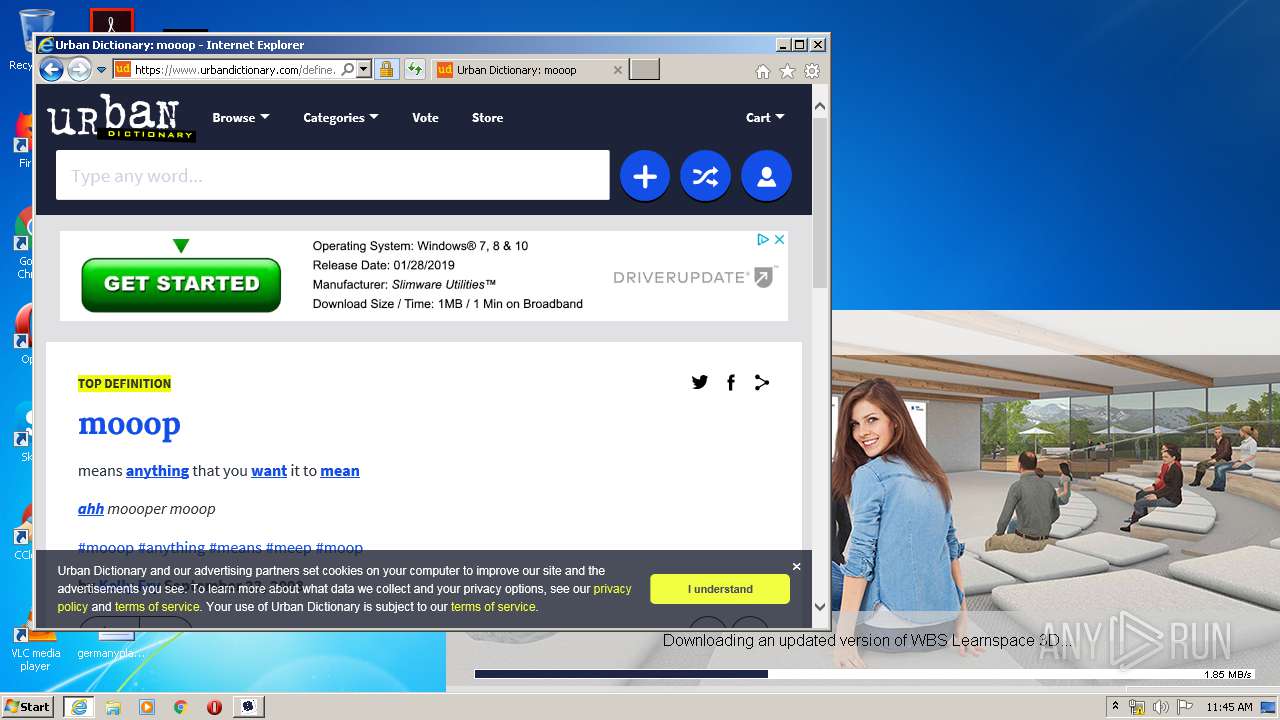
Task: Click the security lock icon in address bar
Action: pos(386,70)
